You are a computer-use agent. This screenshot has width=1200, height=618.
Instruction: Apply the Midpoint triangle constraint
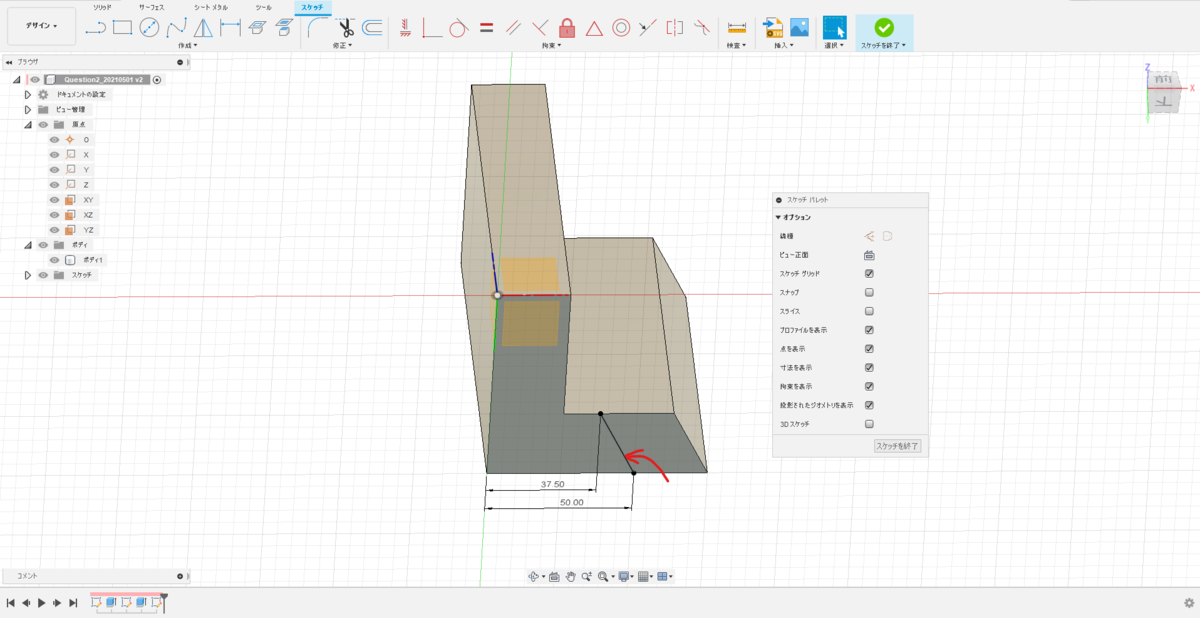click(x=594, y=27)
